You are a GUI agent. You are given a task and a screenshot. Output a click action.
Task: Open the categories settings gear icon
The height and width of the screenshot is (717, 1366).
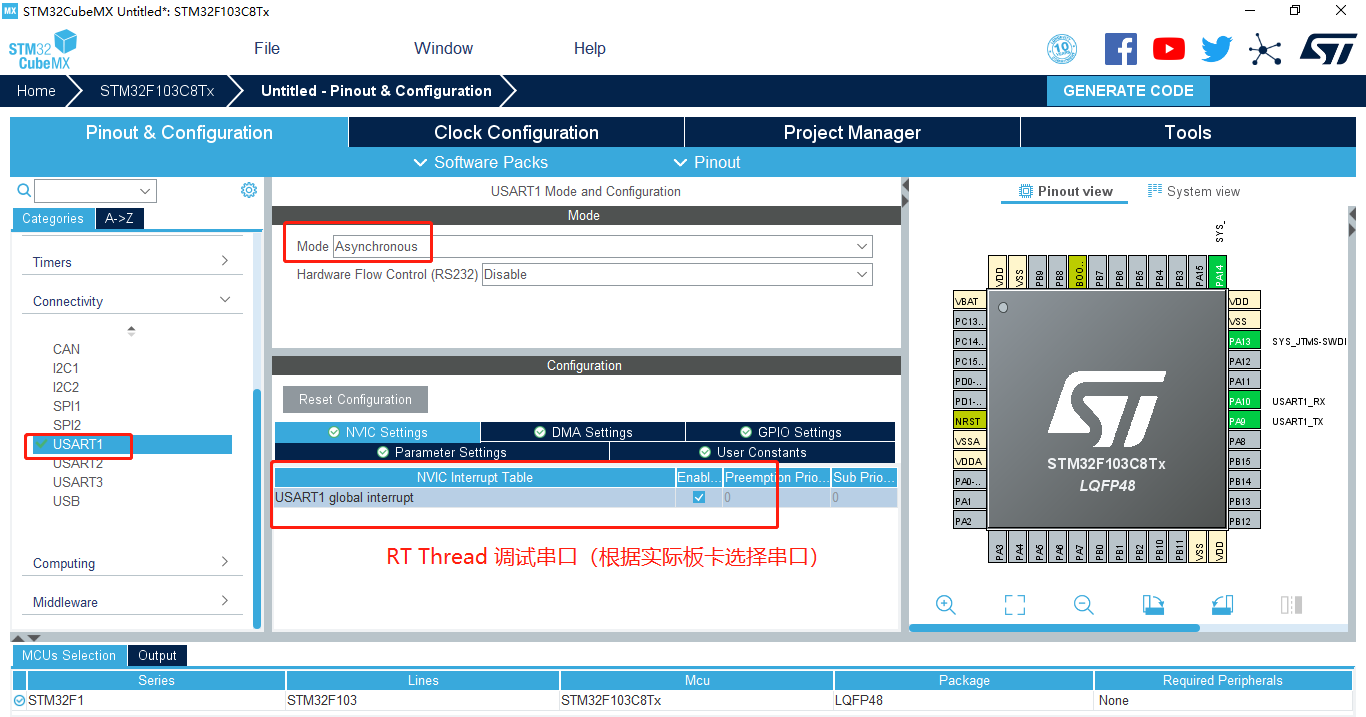(249, 190)
